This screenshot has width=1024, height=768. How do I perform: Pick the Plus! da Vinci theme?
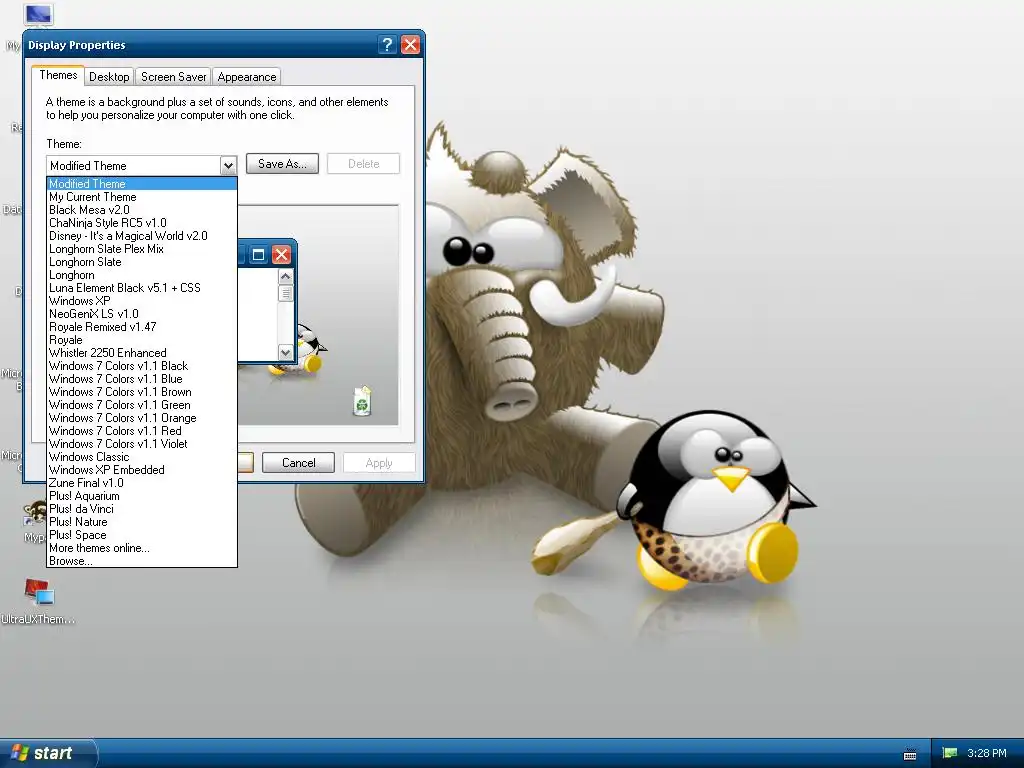pyautogui.click(x=142, y=509)
